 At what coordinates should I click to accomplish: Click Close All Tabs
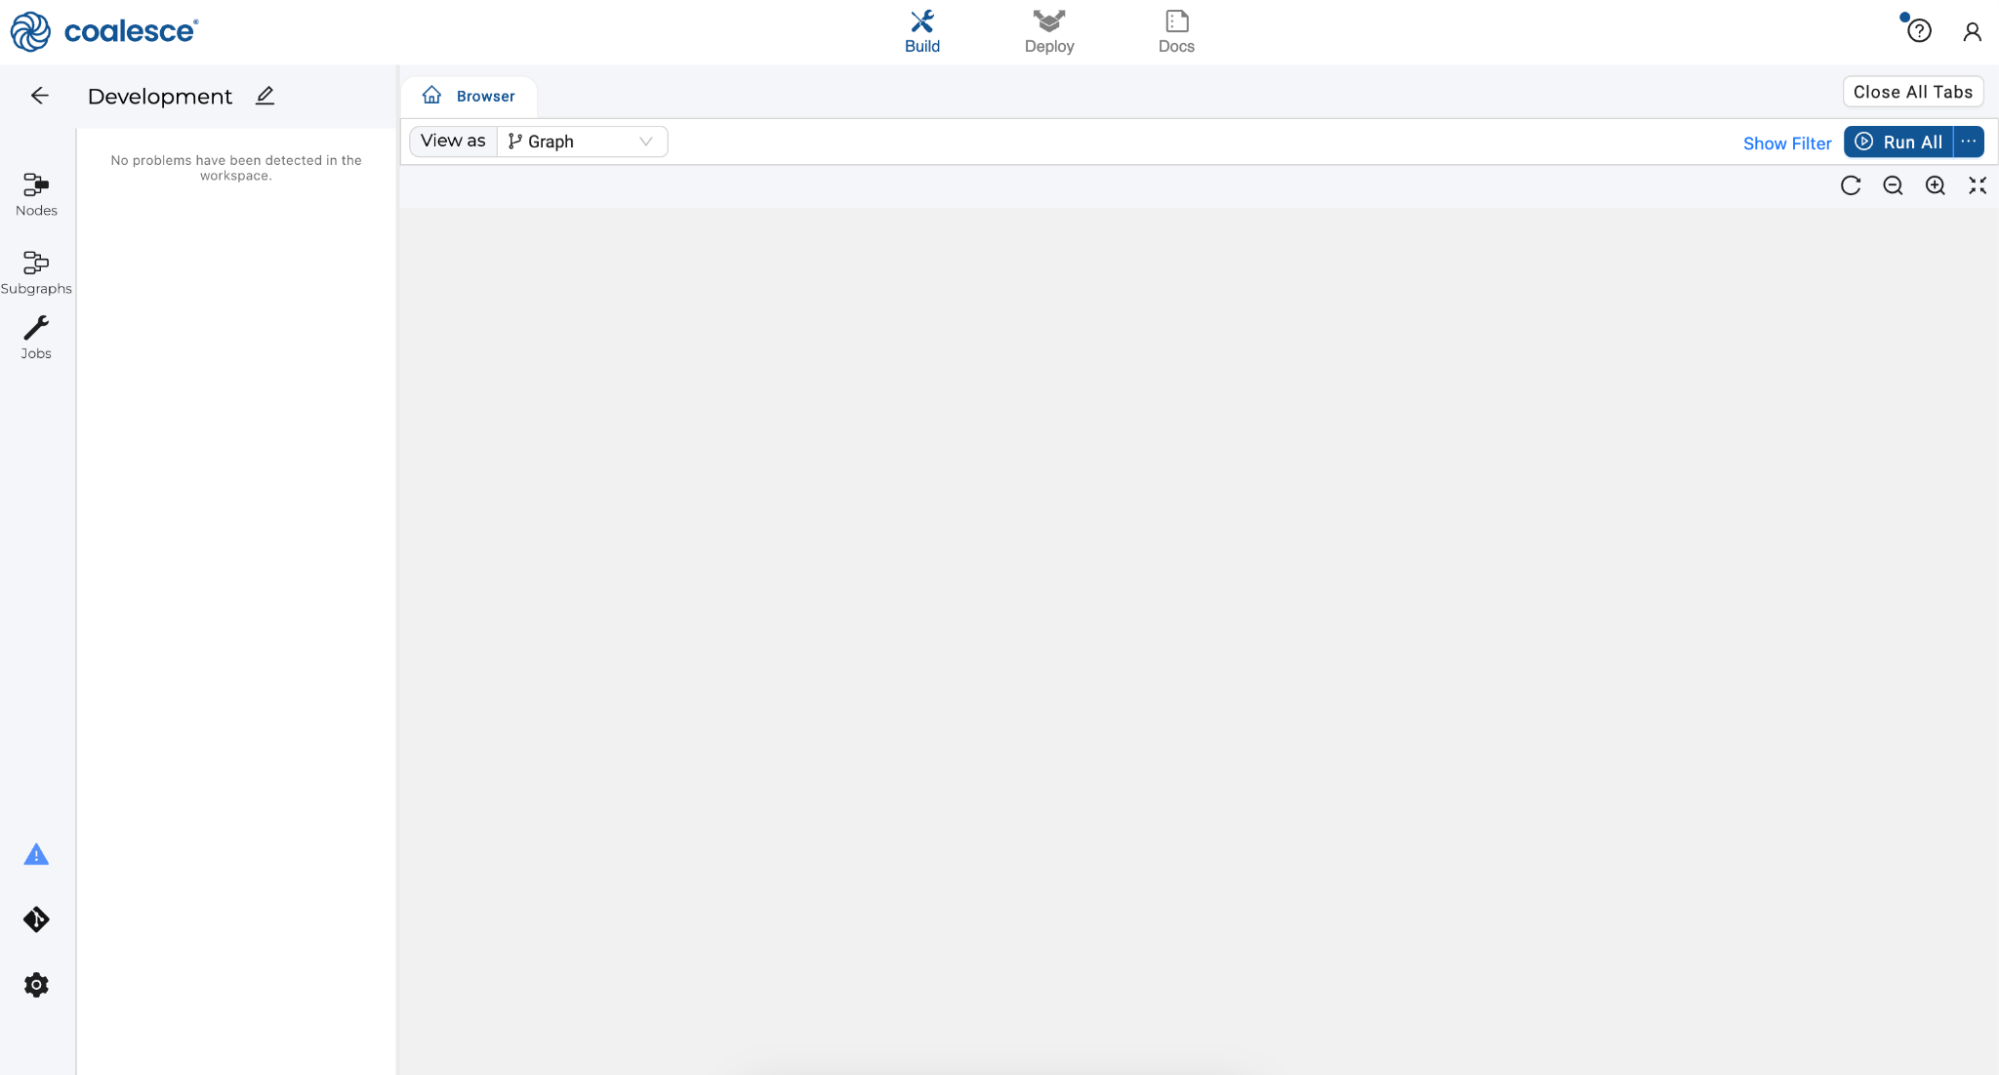tap(1913, 92)
